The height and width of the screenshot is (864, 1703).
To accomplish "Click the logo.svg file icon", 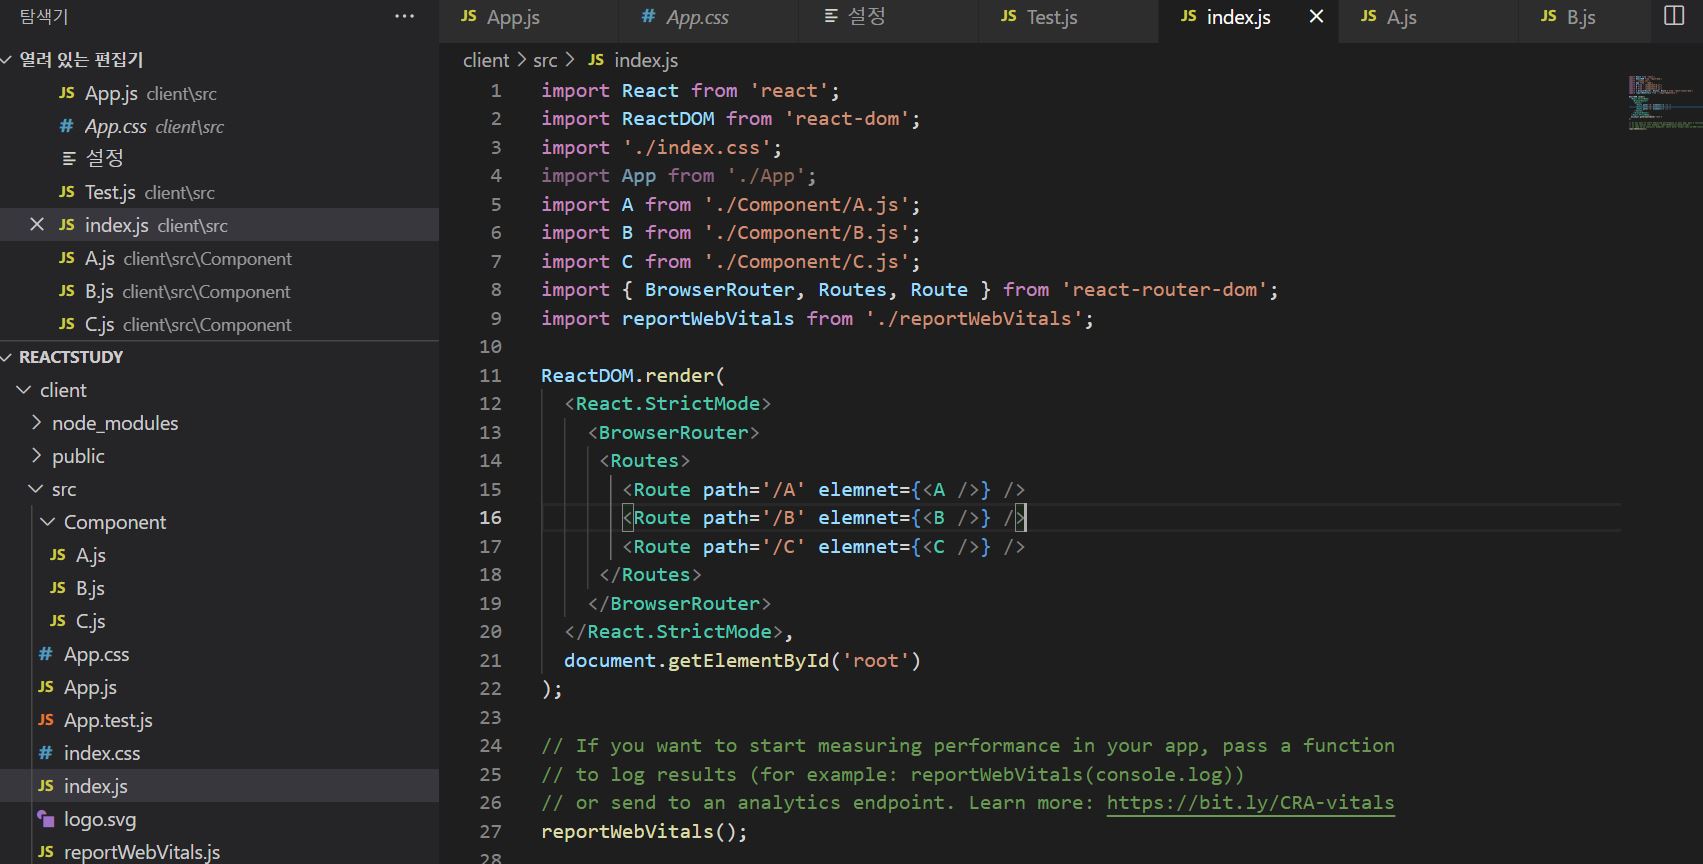I will pos(46,819).
